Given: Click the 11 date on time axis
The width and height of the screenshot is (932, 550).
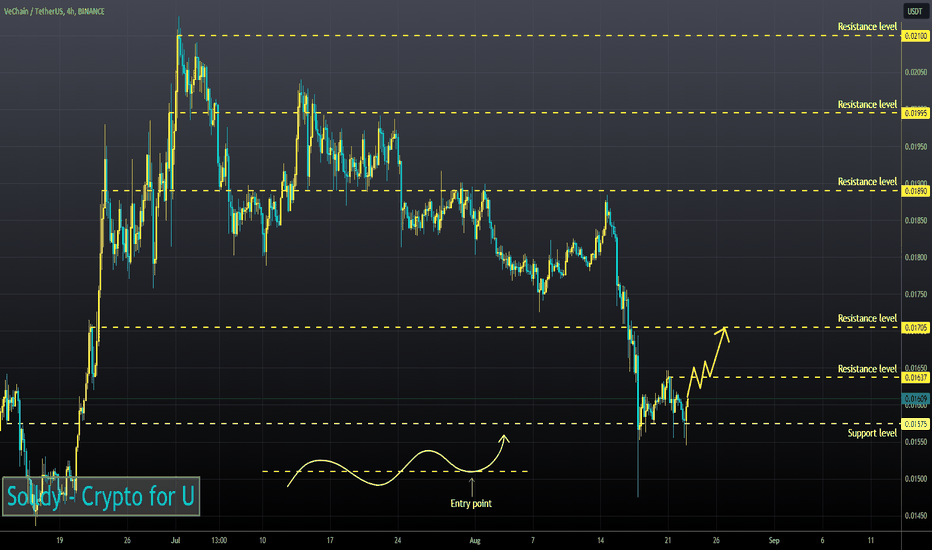Looking at the screenshot, I should [871, 540].
